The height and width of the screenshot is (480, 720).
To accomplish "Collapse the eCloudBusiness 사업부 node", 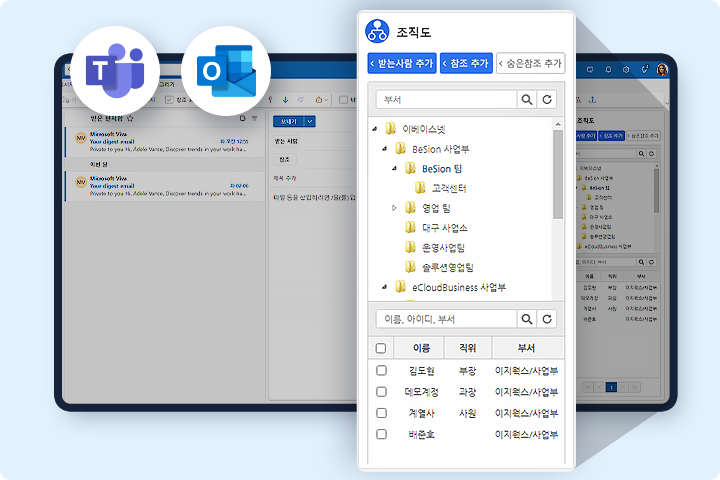I will point(385,287).
